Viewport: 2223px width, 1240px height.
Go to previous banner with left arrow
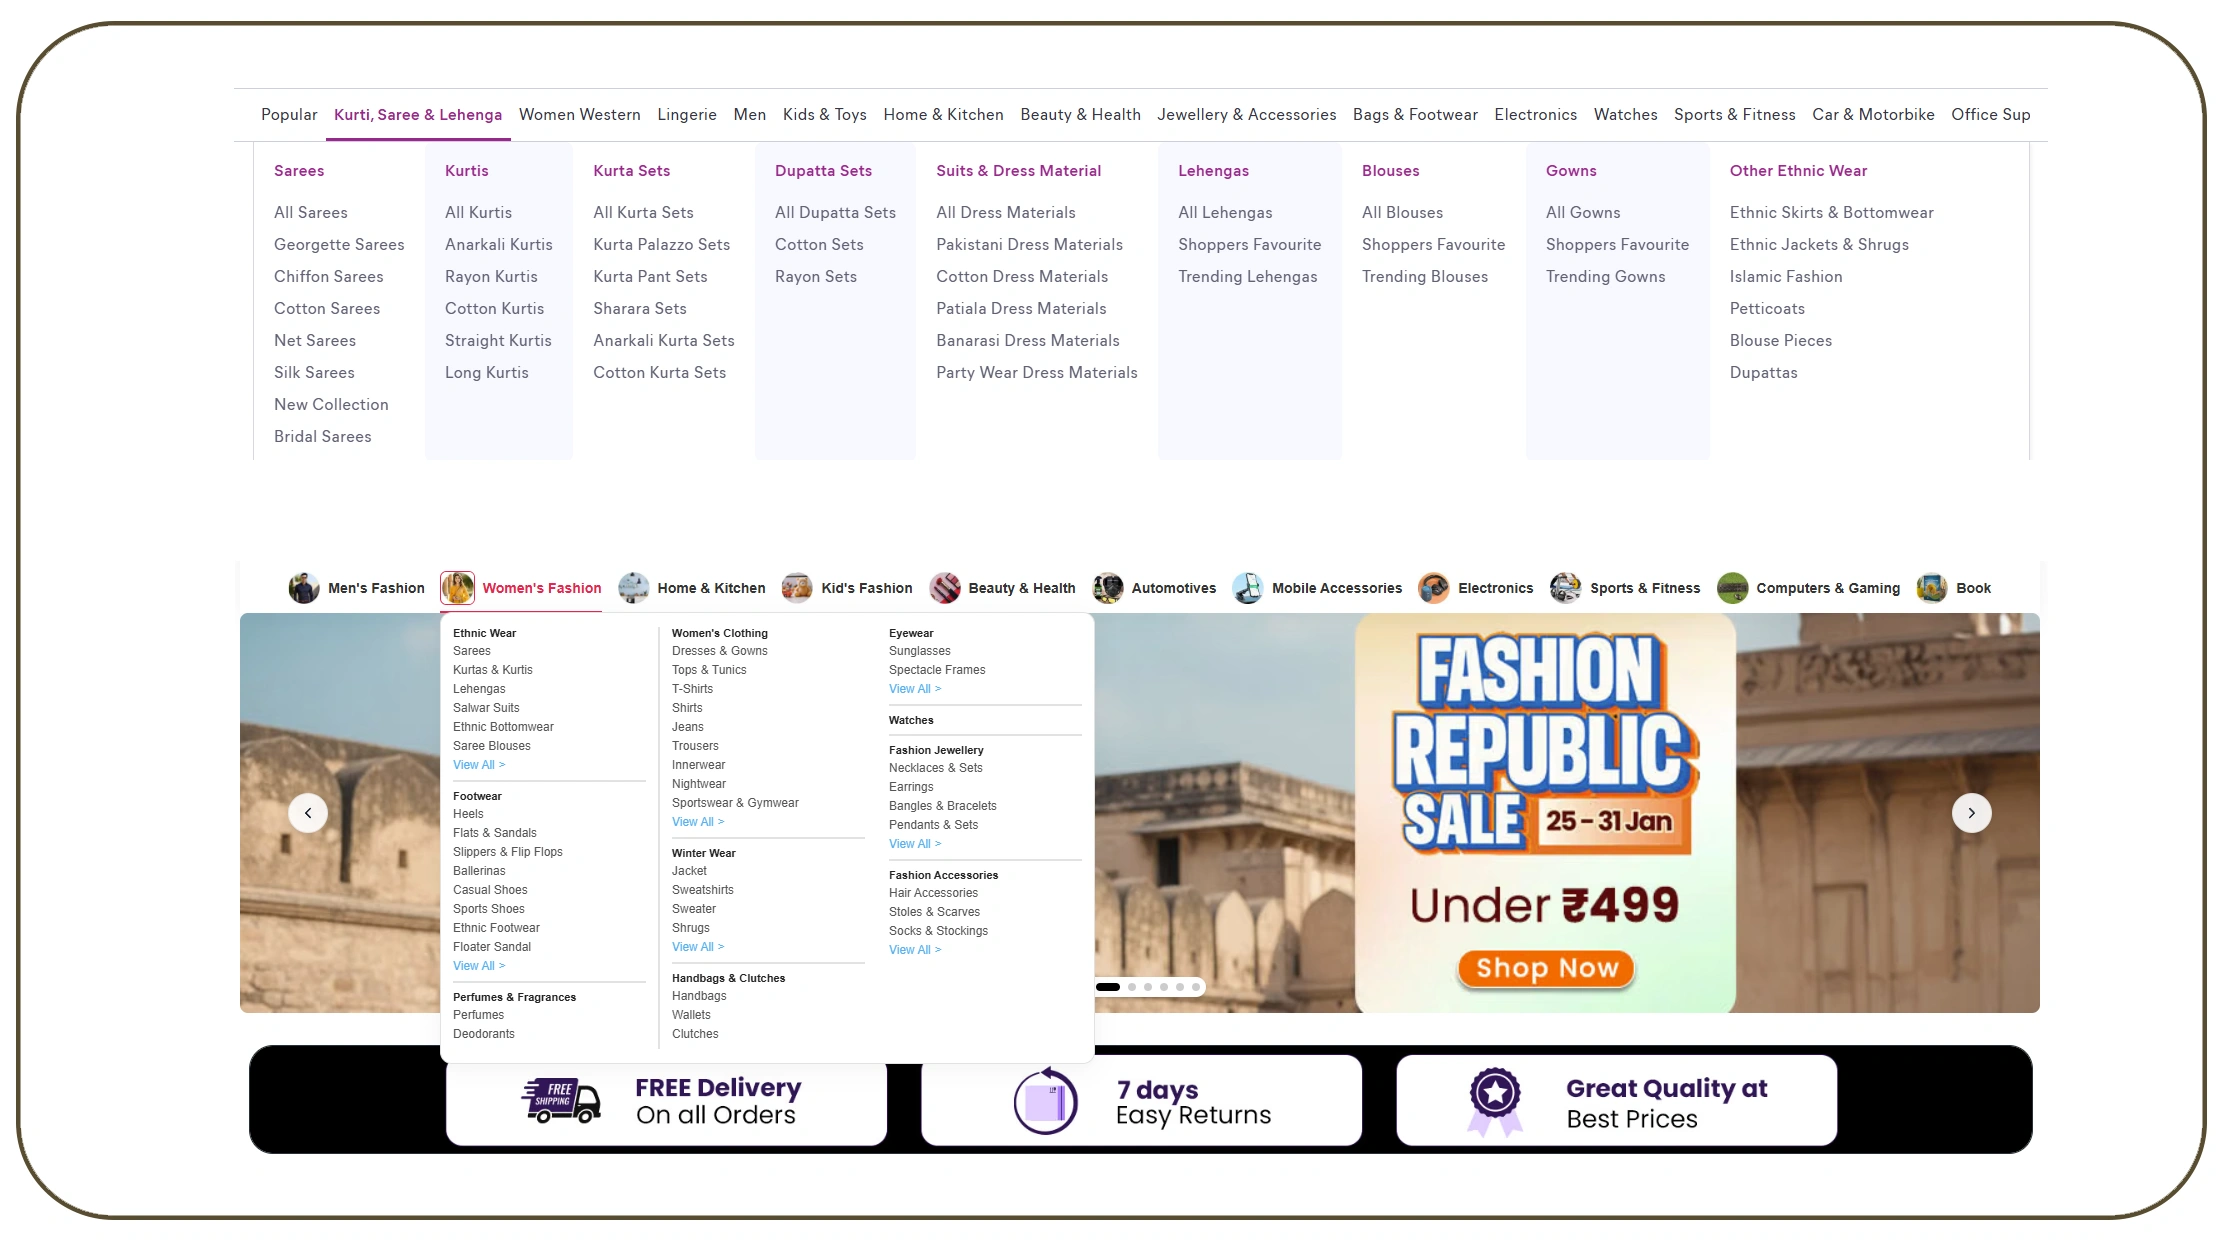[x=308, y=813]
